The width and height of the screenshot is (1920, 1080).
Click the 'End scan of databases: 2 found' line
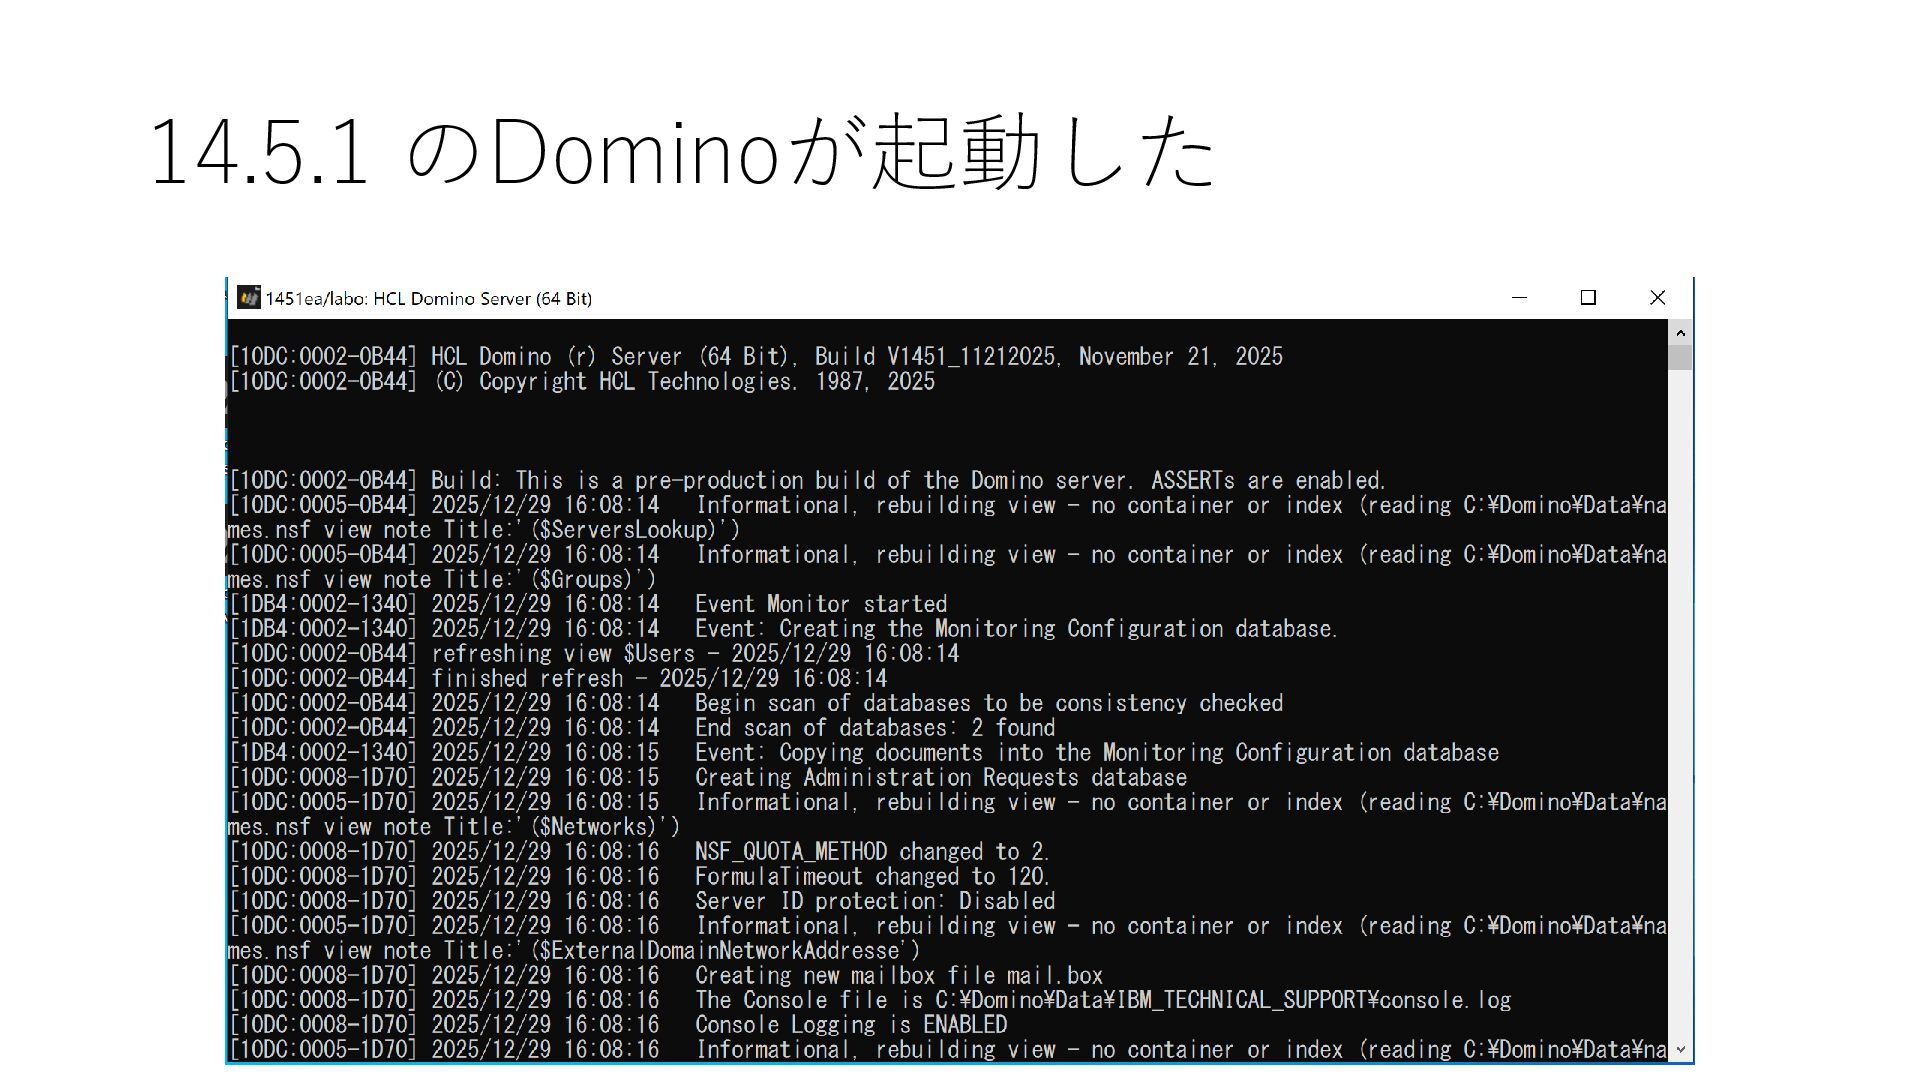coord(874,728)
